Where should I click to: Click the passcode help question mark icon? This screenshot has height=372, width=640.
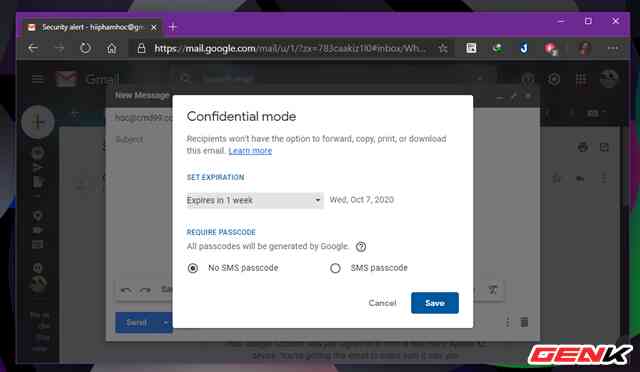361,247
